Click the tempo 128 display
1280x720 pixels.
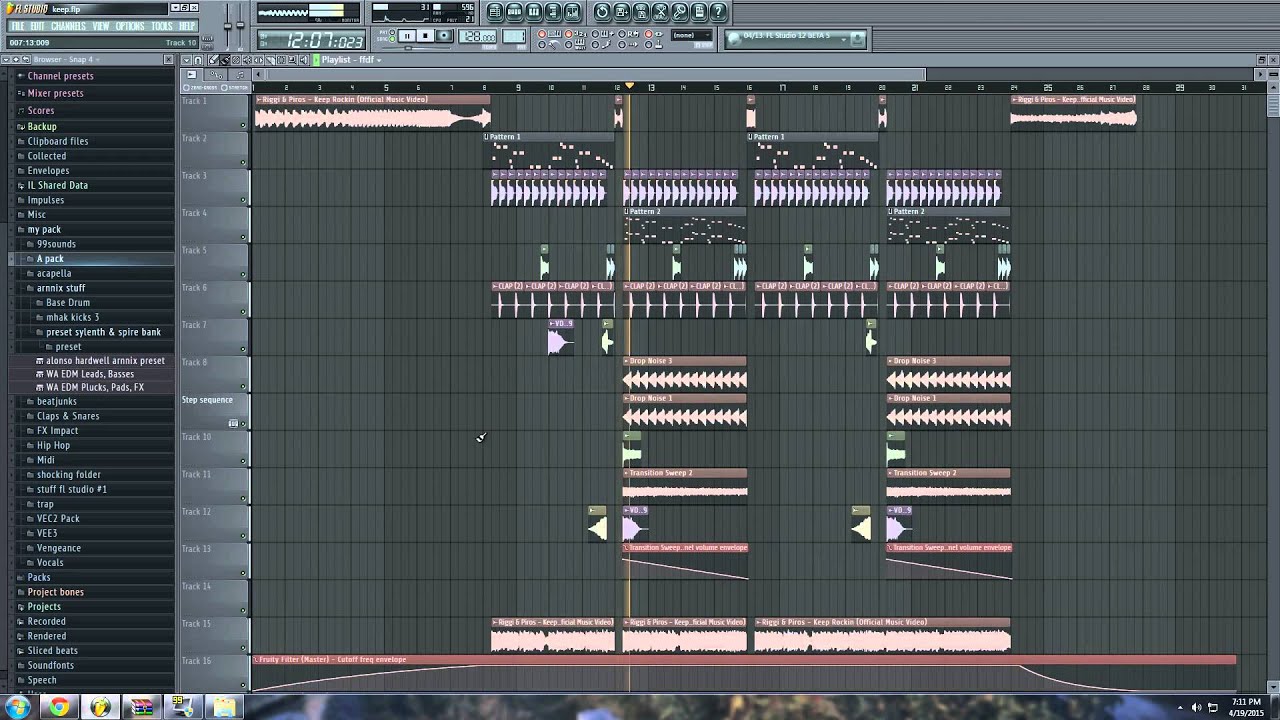tap(478, 37)
